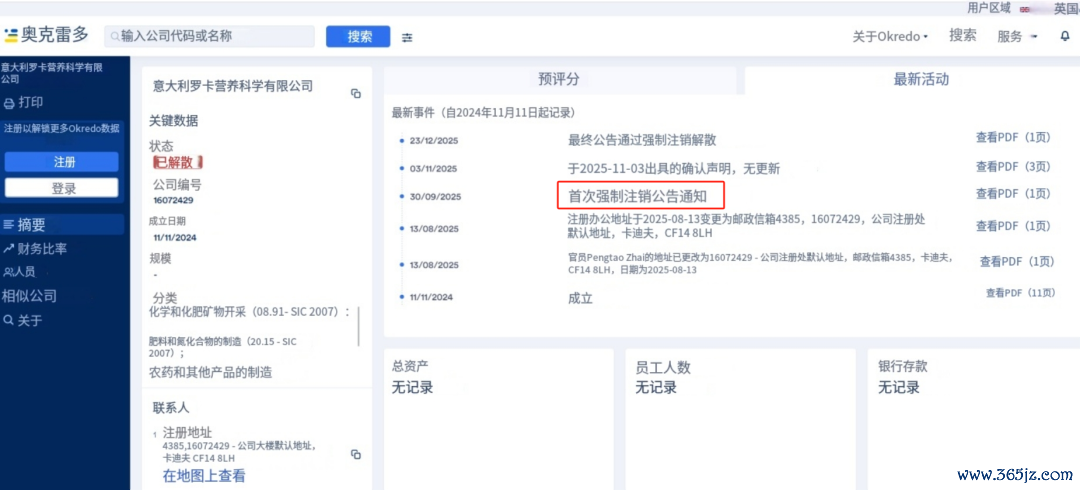Click the 员工人数 card
1080x490 pixels.
point(740,419)
